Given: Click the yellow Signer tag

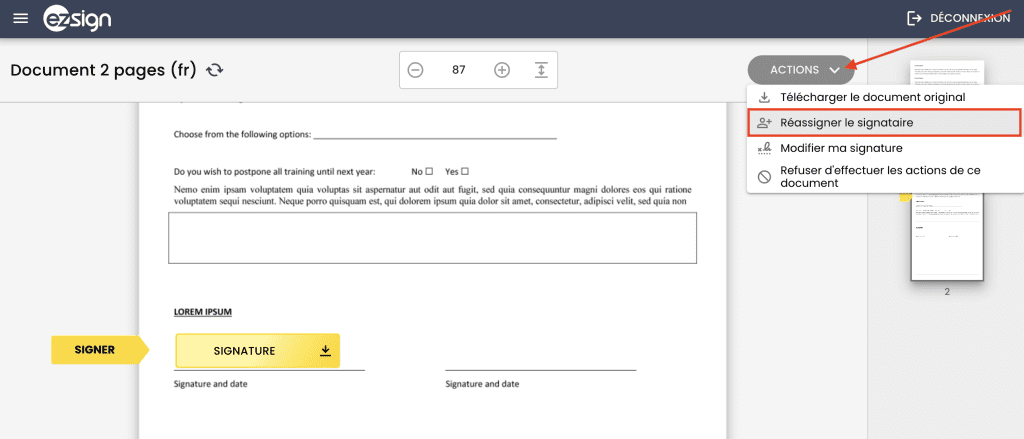Looking at the screenshot, I should tap(97, 350).
